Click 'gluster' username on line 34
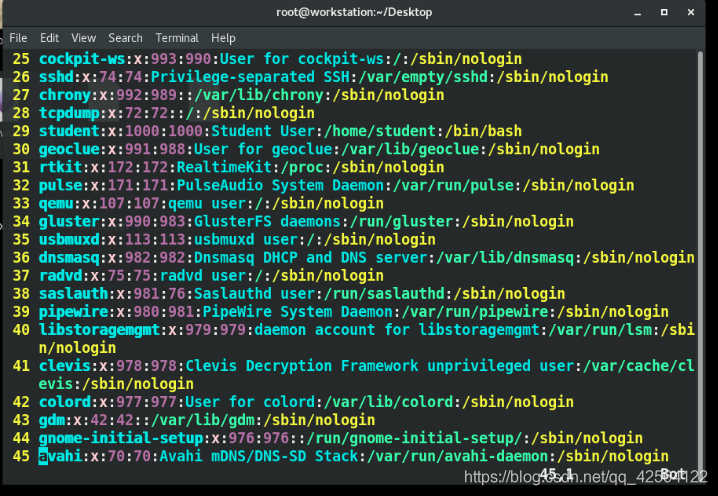The height and width of the screenshot is (496, 718). 69,222
